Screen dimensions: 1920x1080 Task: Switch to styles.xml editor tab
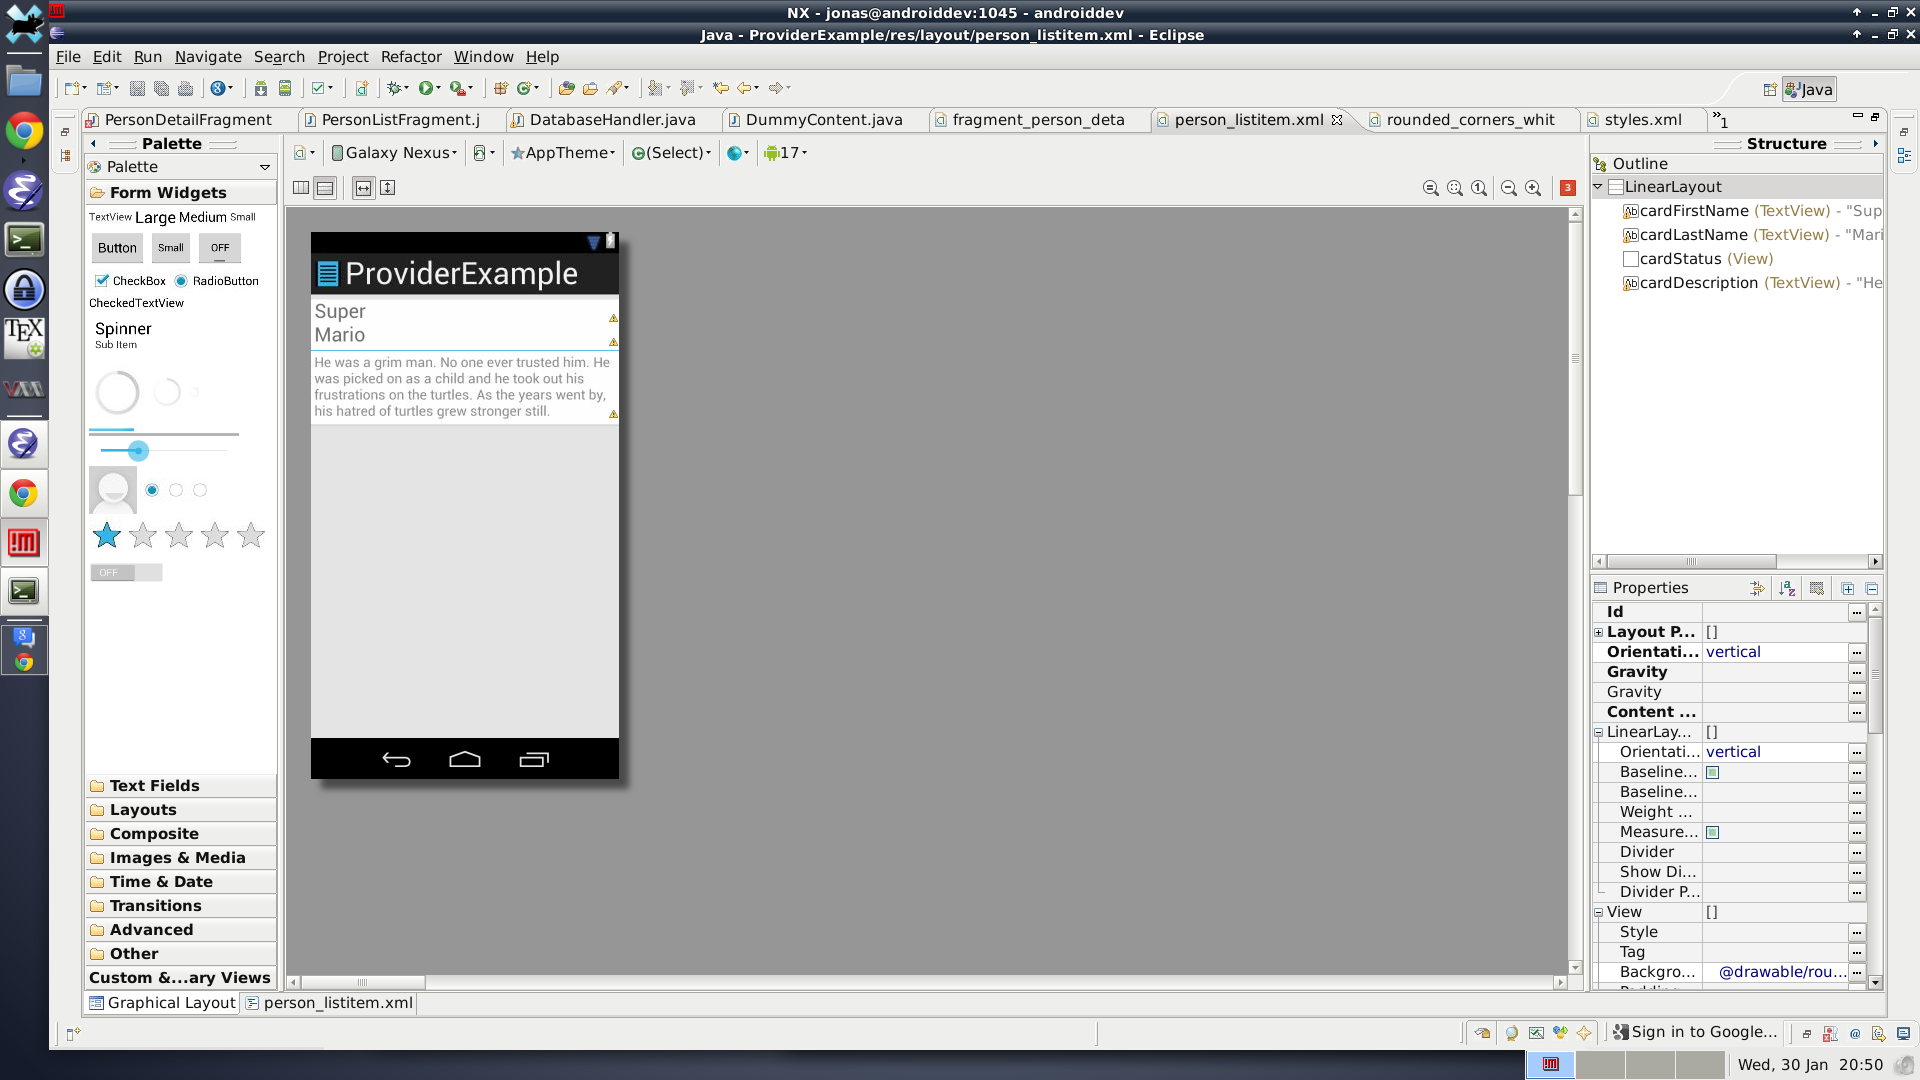tap(1642, 120)
